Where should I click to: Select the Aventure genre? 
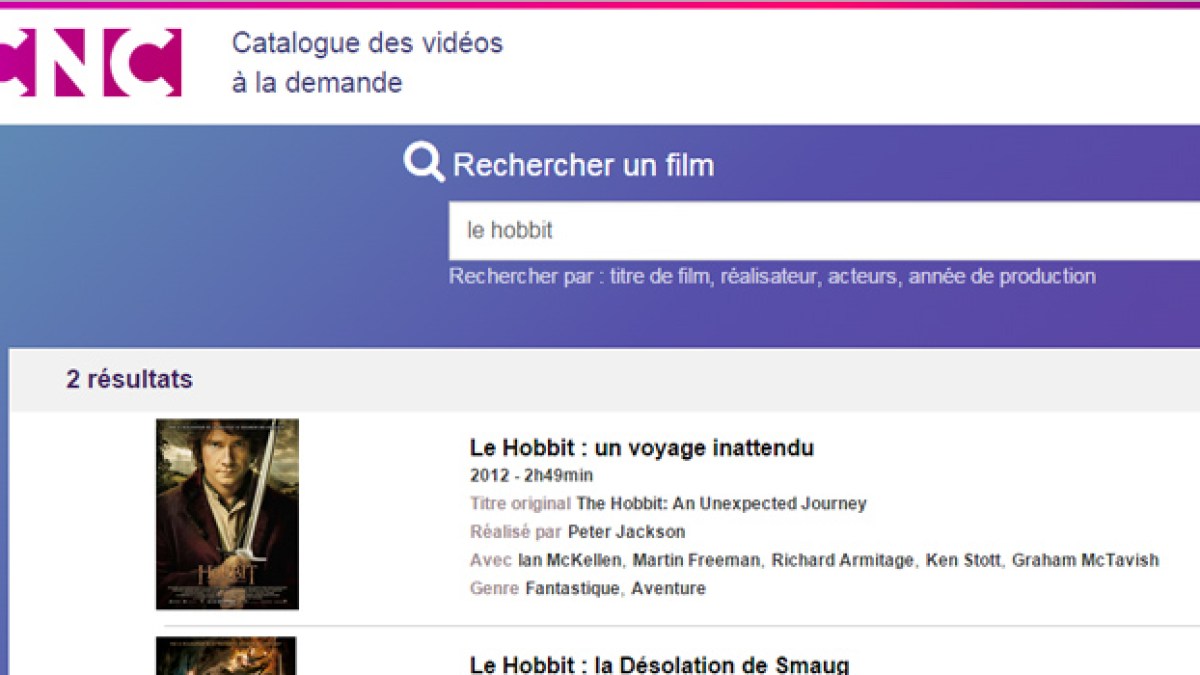[x=668, y=588]
